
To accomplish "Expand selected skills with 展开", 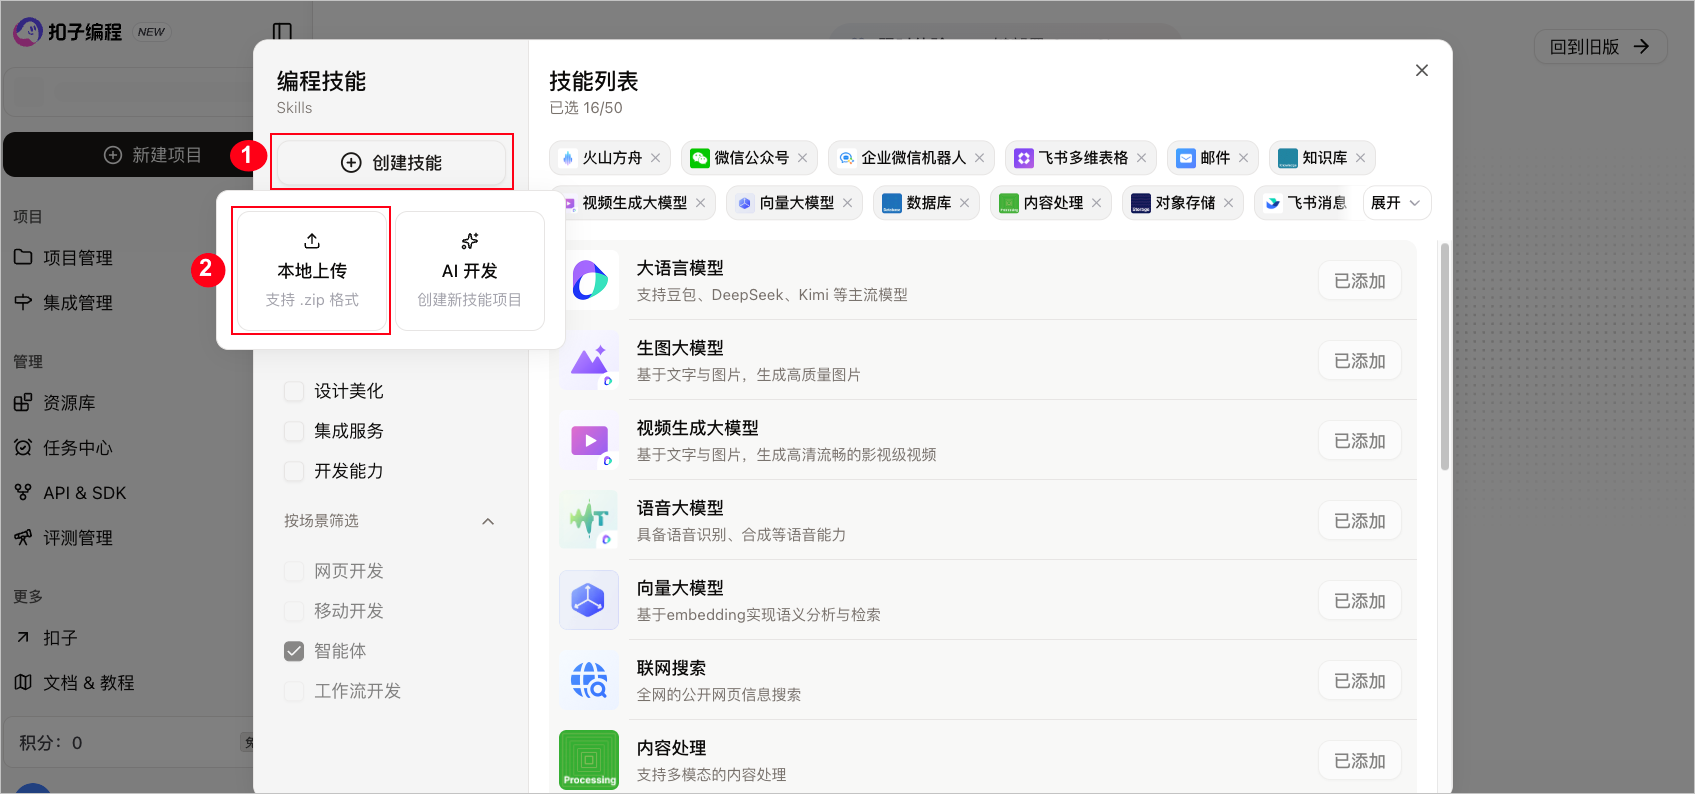I will [x=1395, y=203].
